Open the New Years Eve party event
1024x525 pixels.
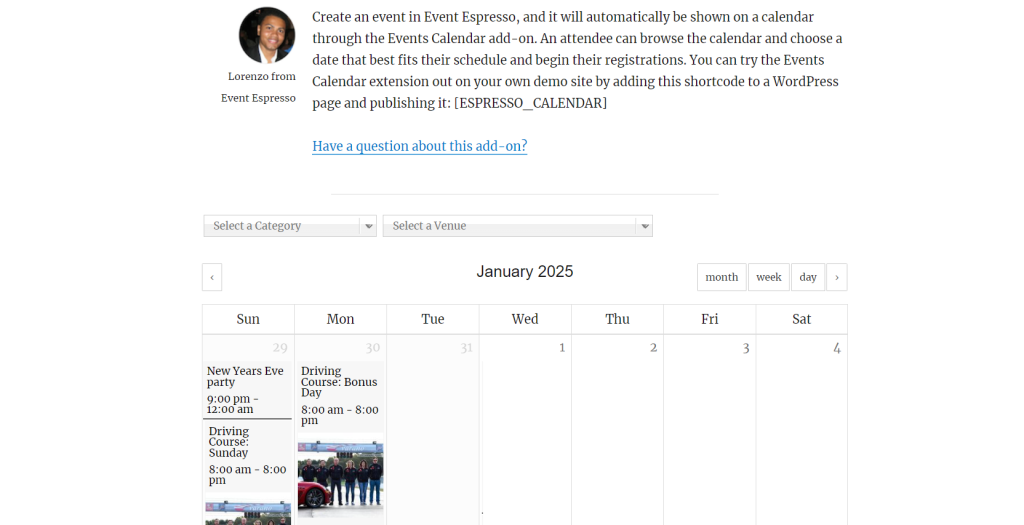coord(245,377)
